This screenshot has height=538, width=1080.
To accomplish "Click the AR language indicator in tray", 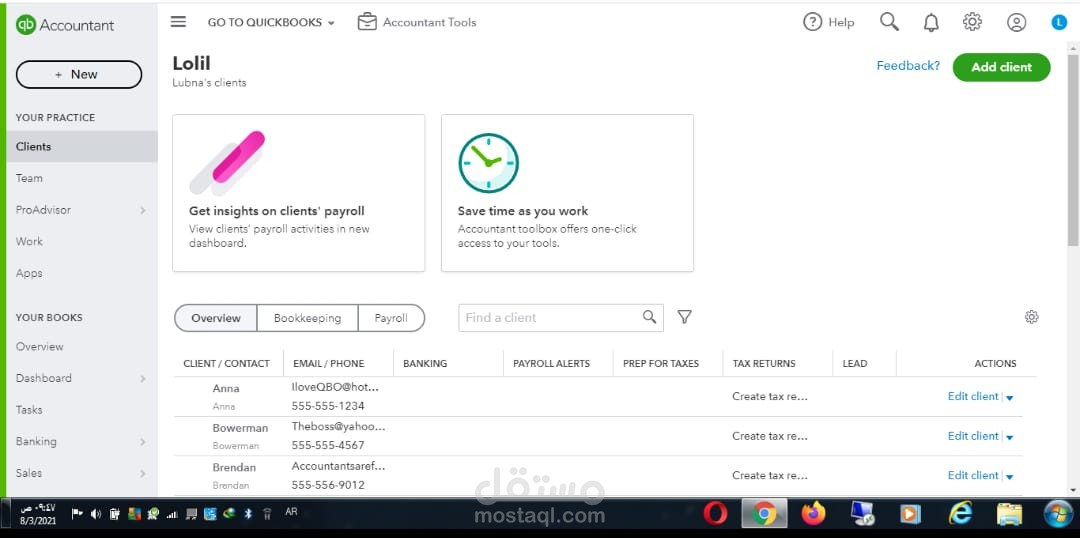I will pos(291,513).
